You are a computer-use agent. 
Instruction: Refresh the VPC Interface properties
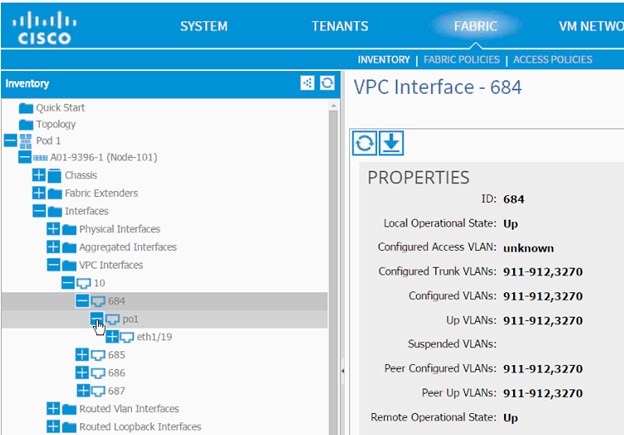coord(365,143)
